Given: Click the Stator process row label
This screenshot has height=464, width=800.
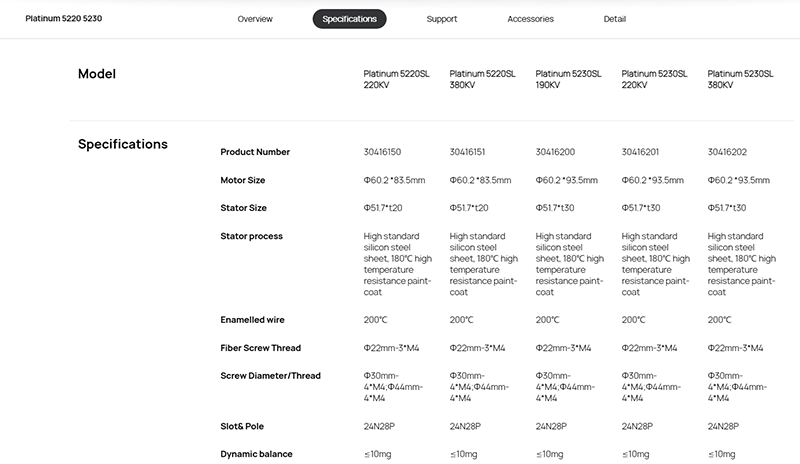Looking at the screenshot, I should 252,236.
